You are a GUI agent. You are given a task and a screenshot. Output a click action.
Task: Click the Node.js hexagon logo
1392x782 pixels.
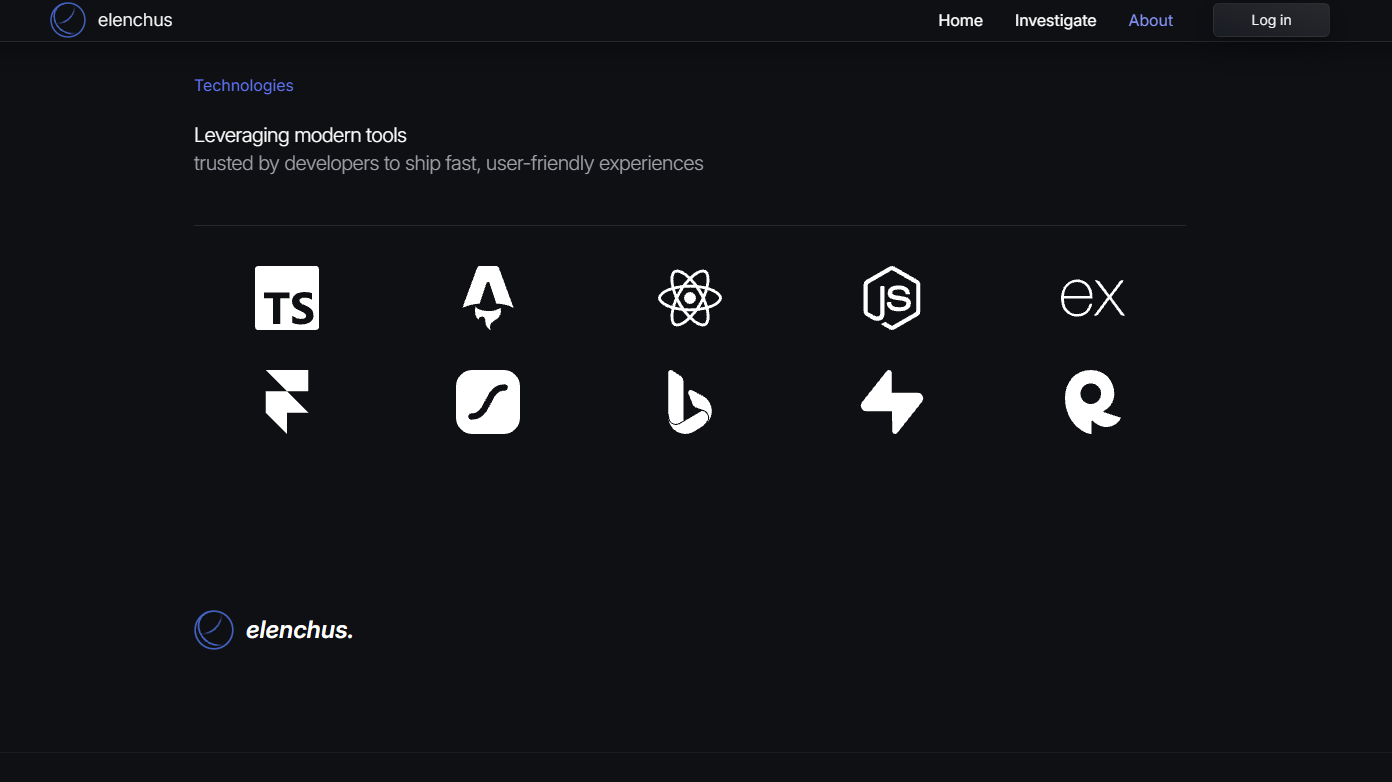point(891,298)
